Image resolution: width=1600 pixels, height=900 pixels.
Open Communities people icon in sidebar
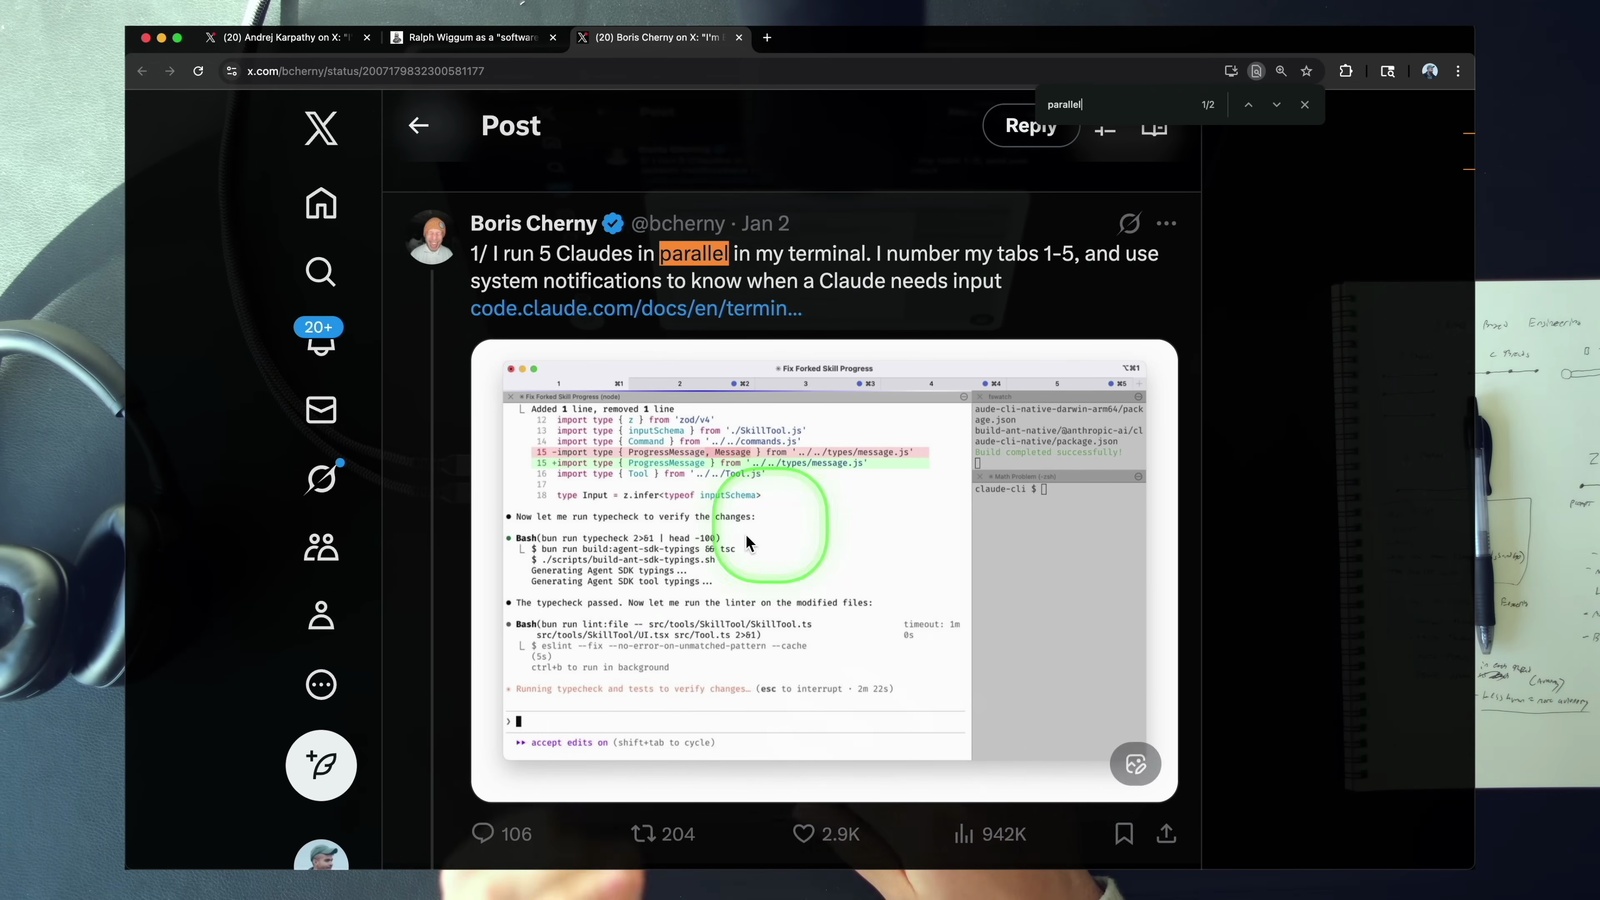321,547
